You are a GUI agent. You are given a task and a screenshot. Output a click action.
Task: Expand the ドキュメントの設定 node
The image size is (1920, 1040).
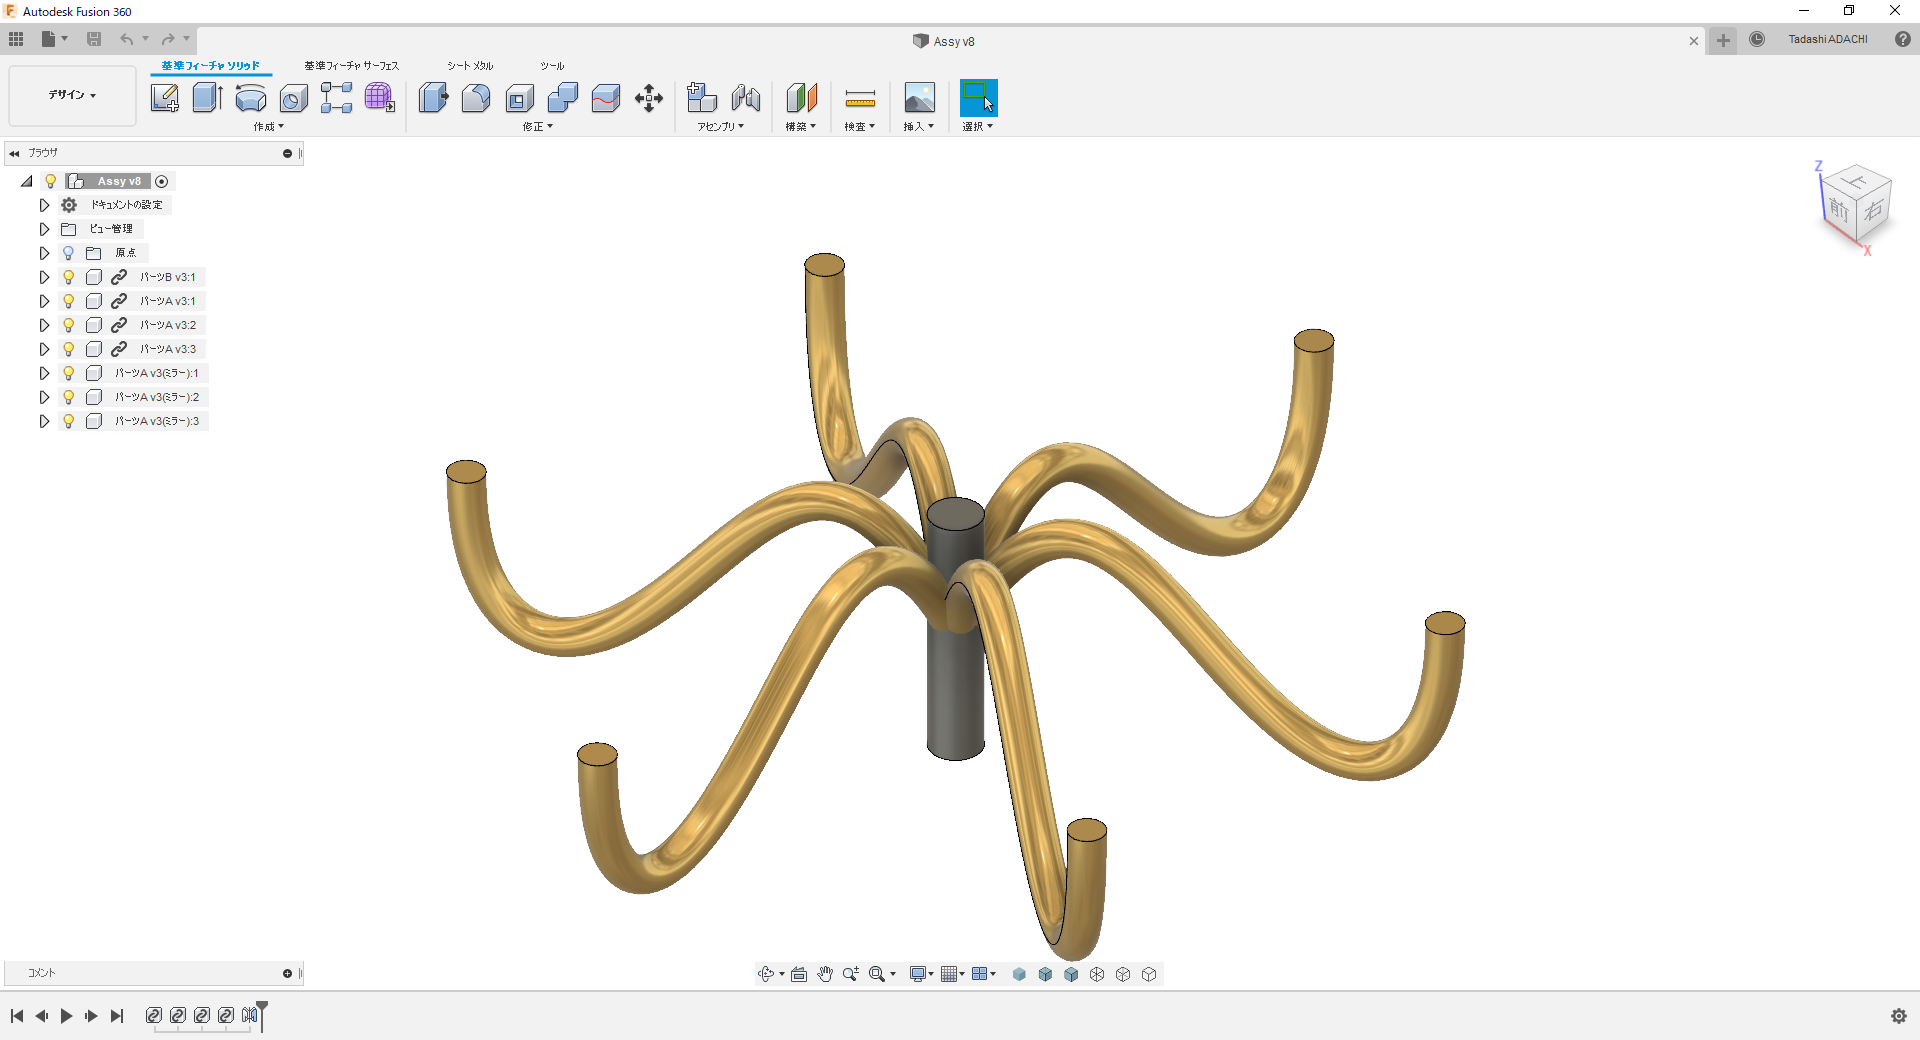point(44,205)
